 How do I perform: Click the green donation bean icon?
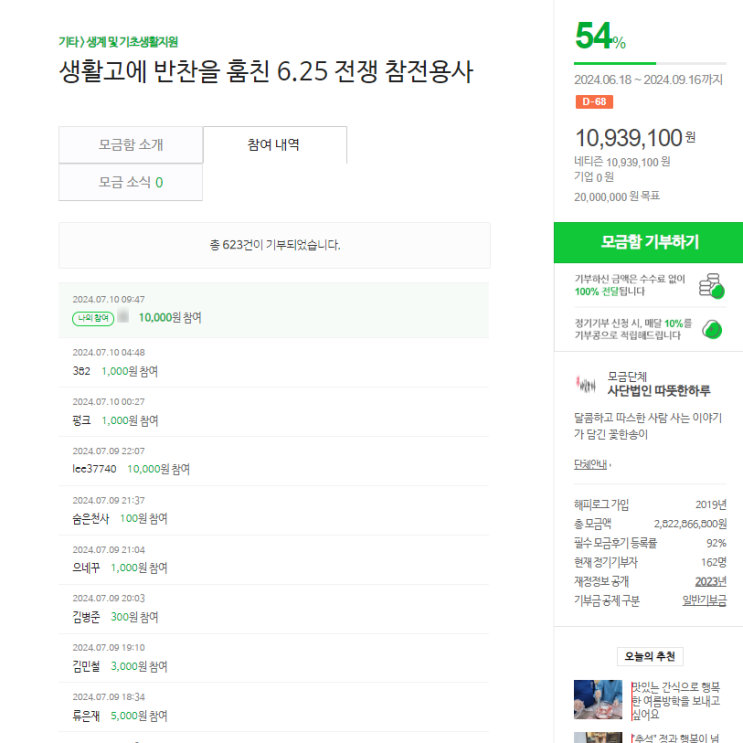click(712, 329)
